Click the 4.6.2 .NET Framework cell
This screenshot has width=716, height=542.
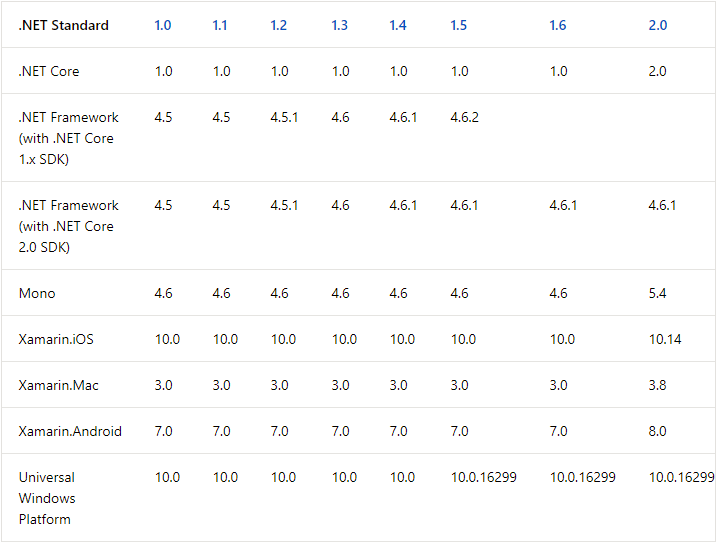click(x=464, y=117)
